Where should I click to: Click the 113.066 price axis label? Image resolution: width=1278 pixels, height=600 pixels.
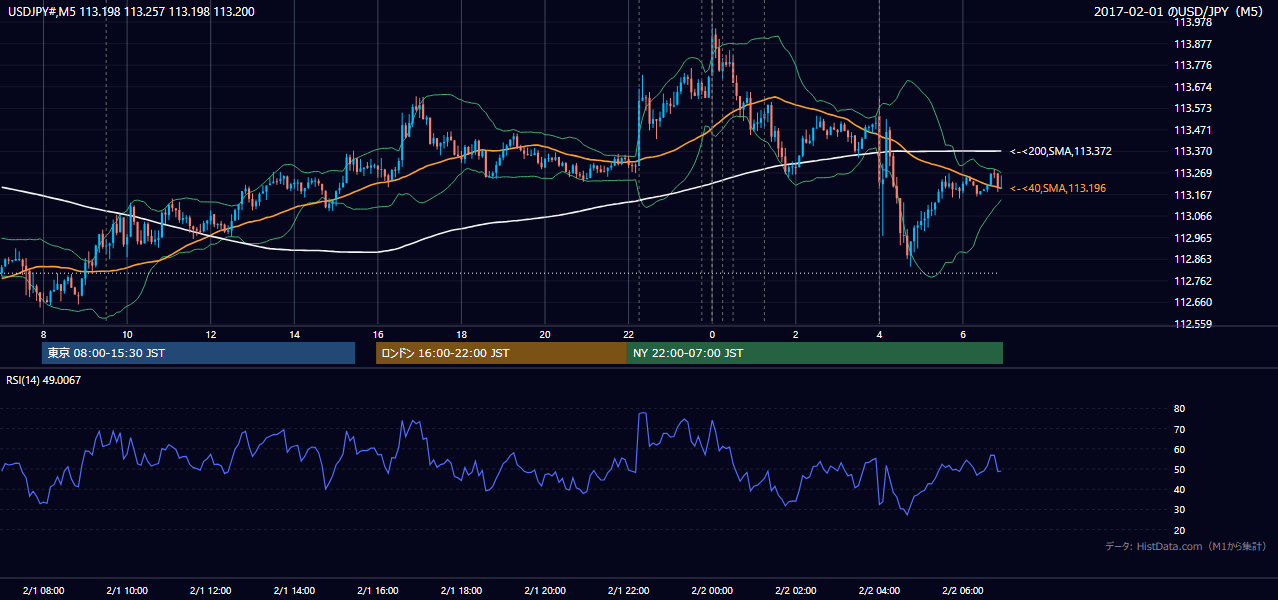tap(1194, 216)
